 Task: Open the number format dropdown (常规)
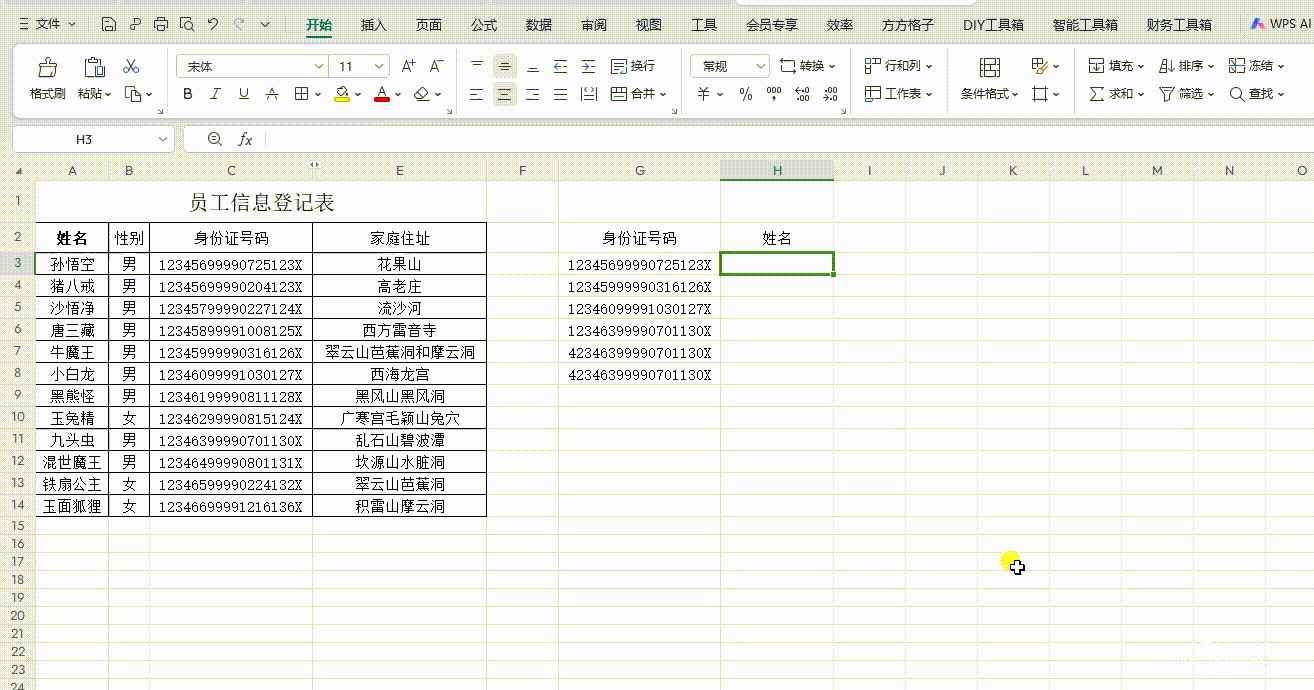[x=760, y=66]
